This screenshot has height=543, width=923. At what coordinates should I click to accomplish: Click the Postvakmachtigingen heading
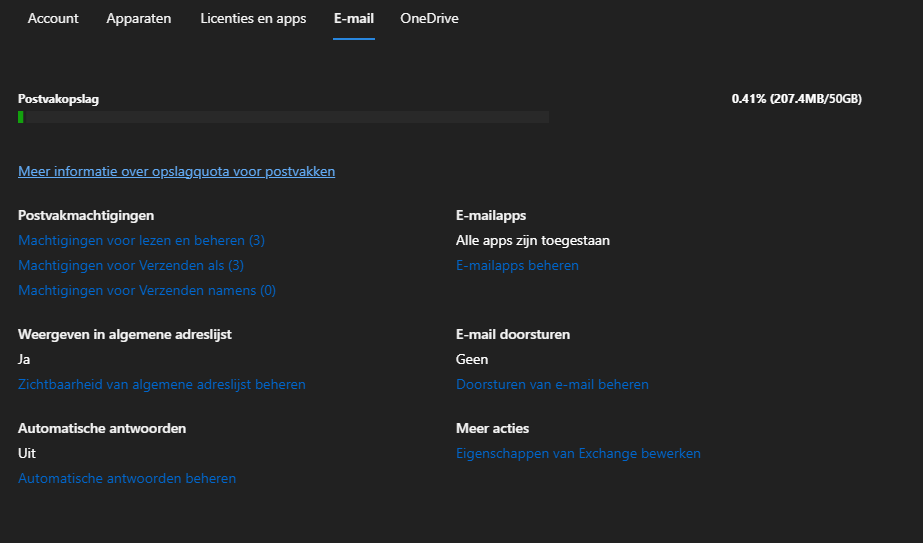pyautogui.click(x=86, y=216)
